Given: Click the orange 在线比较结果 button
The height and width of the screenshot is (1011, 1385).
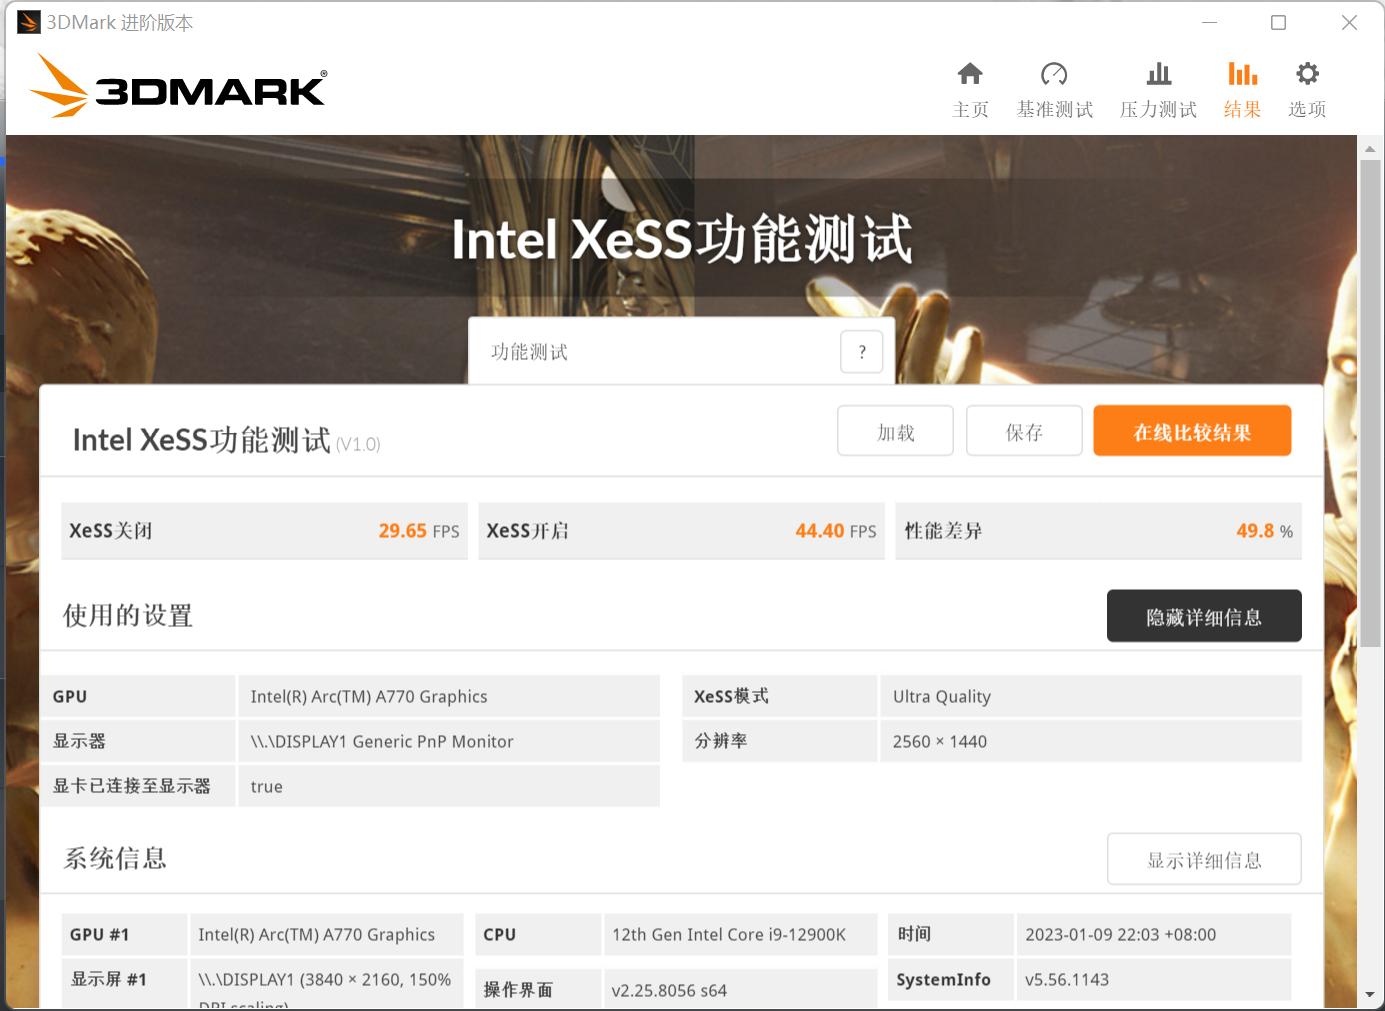Looking at the screenshot, I should [1192, 431].
